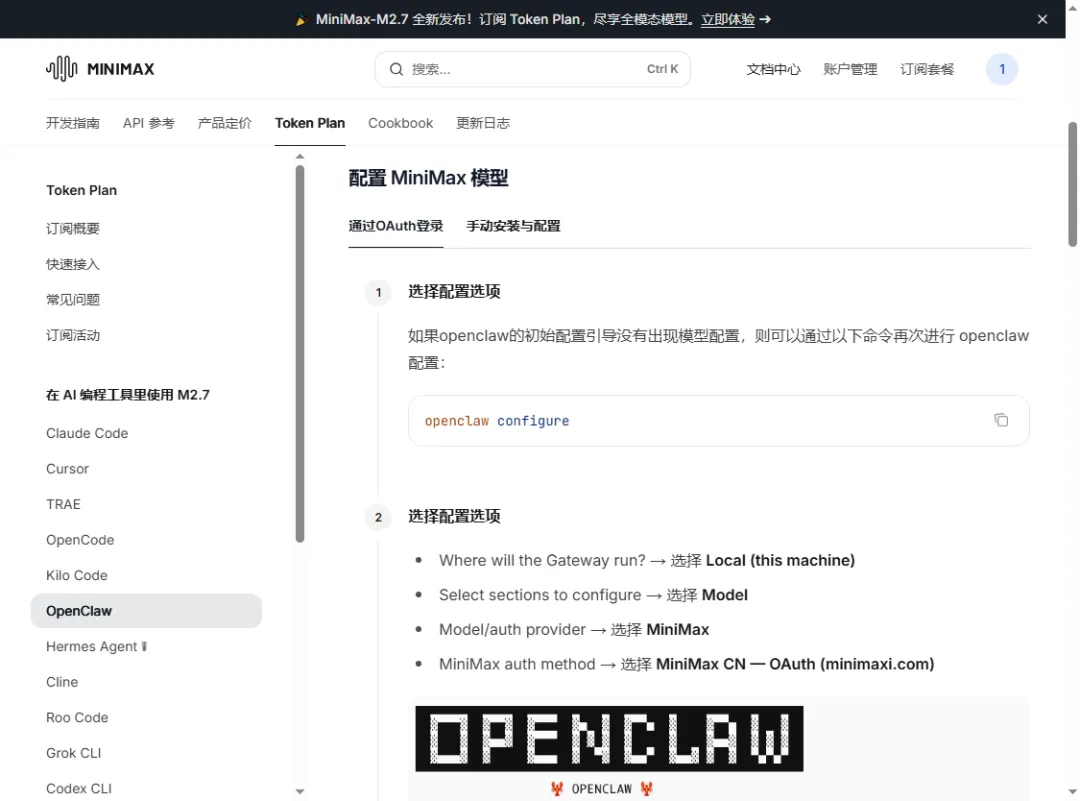
Task: Click the Select sections to configure line
Action: click(593, 595)
